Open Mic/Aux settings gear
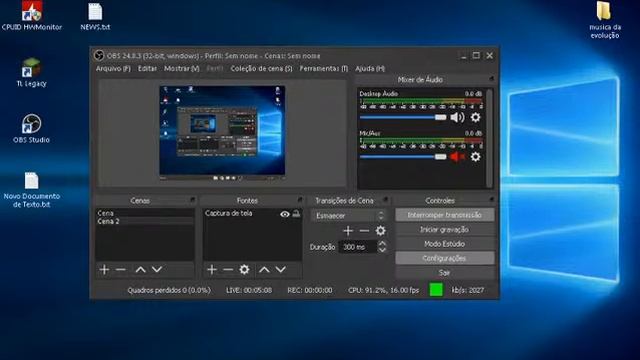 476,157
